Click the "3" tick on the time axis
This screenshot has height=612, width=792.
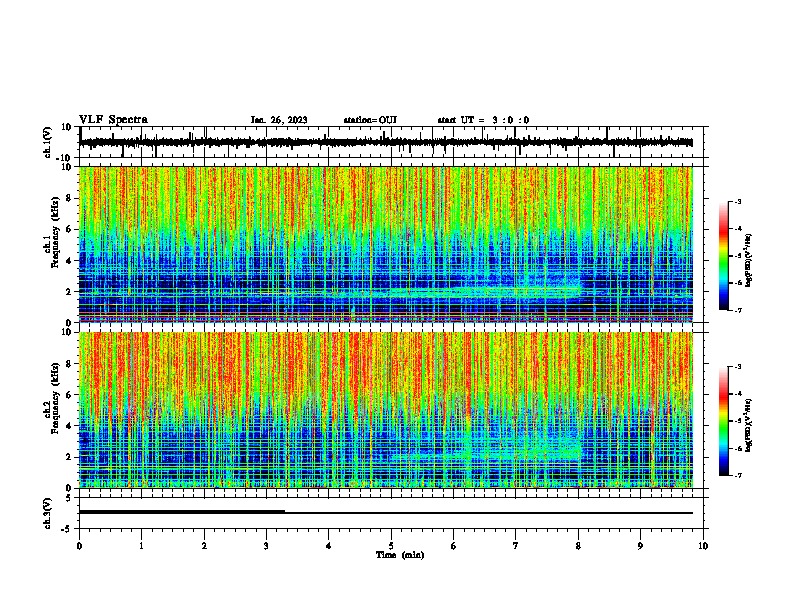(x=266, y=546)
